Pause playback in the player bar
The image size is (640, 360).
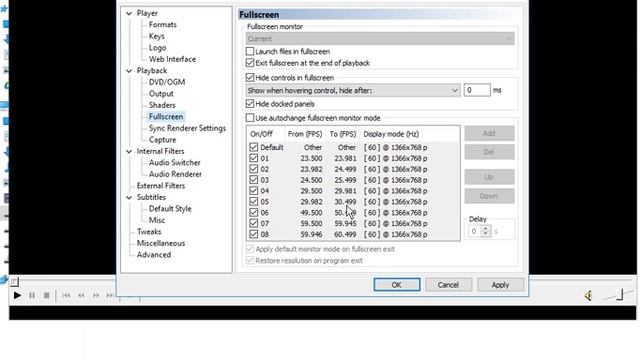tap(32, 295)
